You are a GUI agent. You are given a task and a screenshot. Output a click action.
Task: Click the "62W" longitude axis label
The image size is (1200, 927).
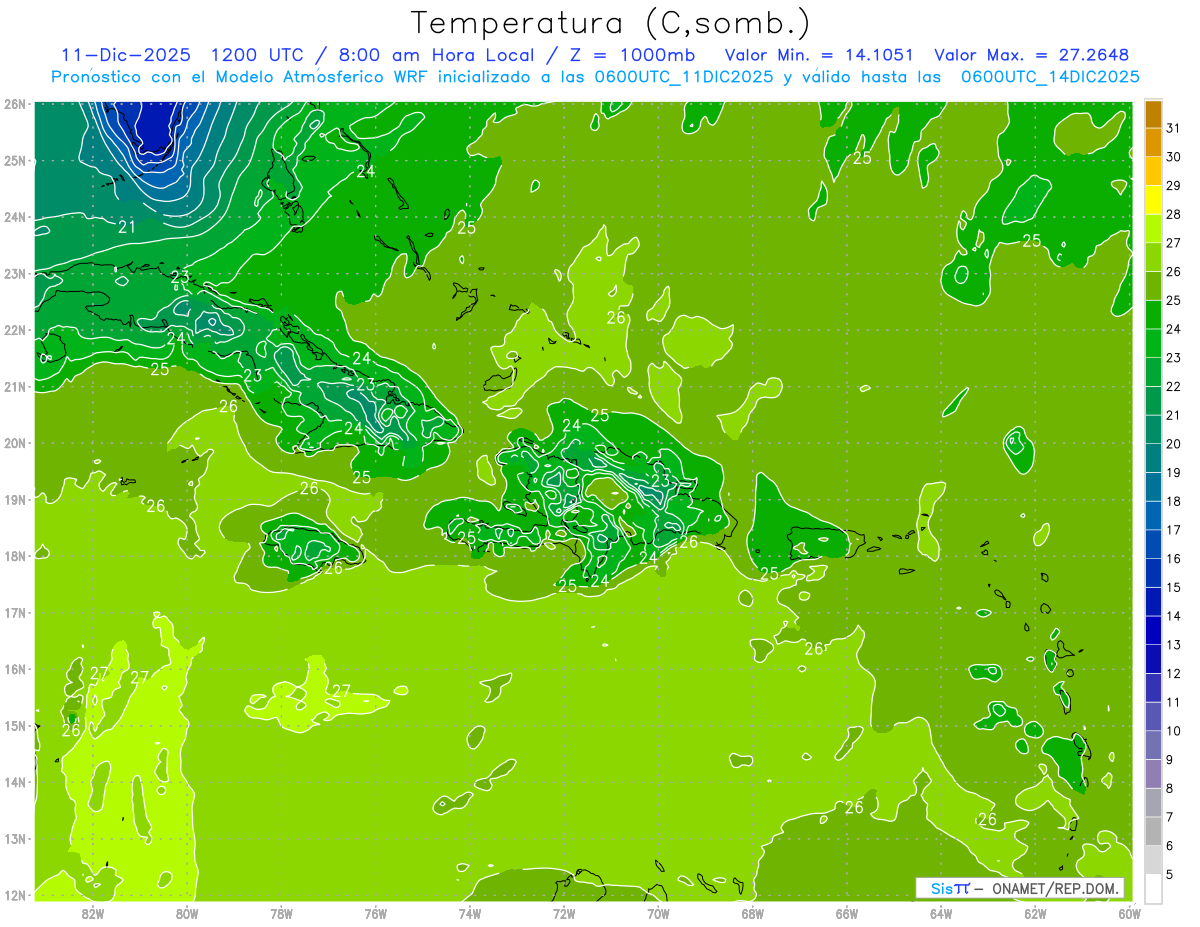1035,913
